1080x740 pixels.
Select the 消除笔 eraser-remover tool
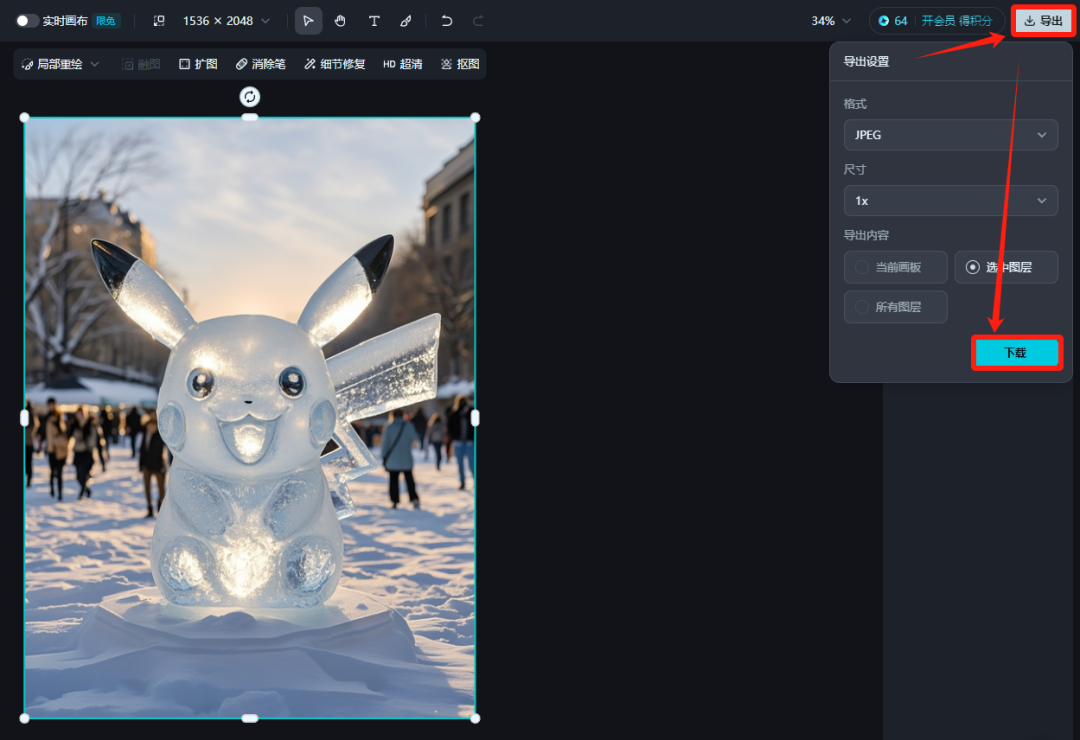(x=260, y=63)
